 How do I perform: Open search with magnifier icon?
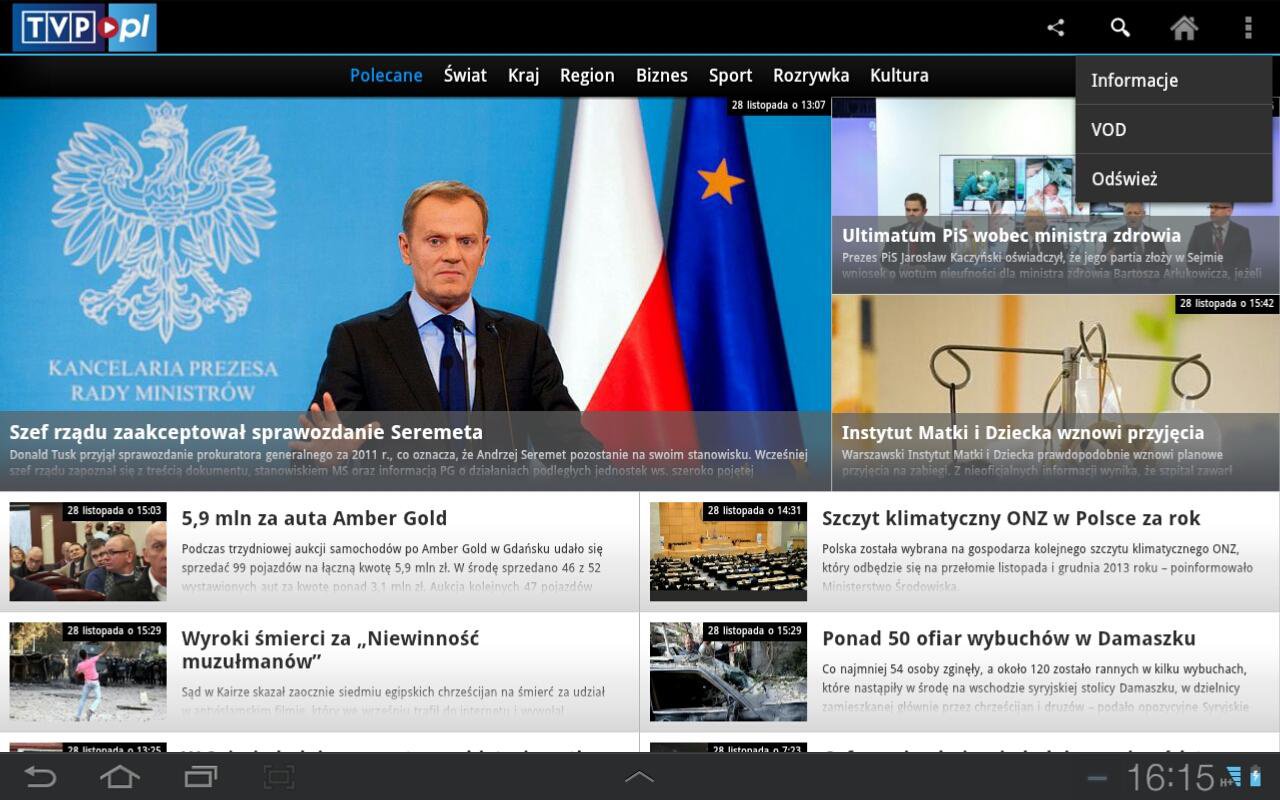[1120, 28]
